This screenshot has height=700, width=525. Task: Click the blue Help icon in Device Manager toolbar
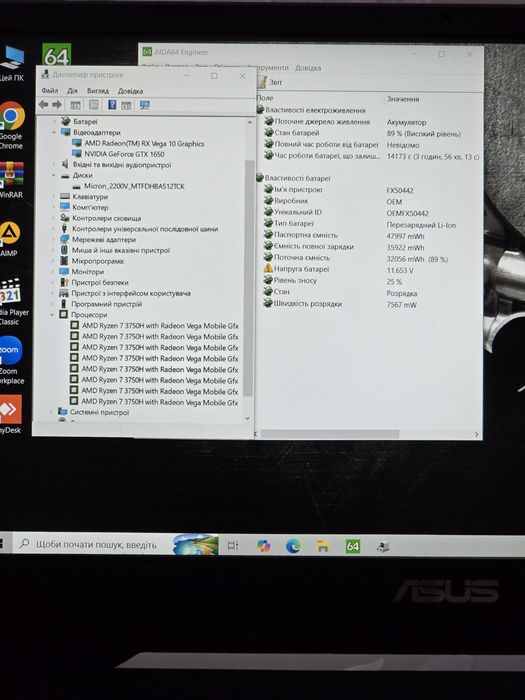(112, 105)
